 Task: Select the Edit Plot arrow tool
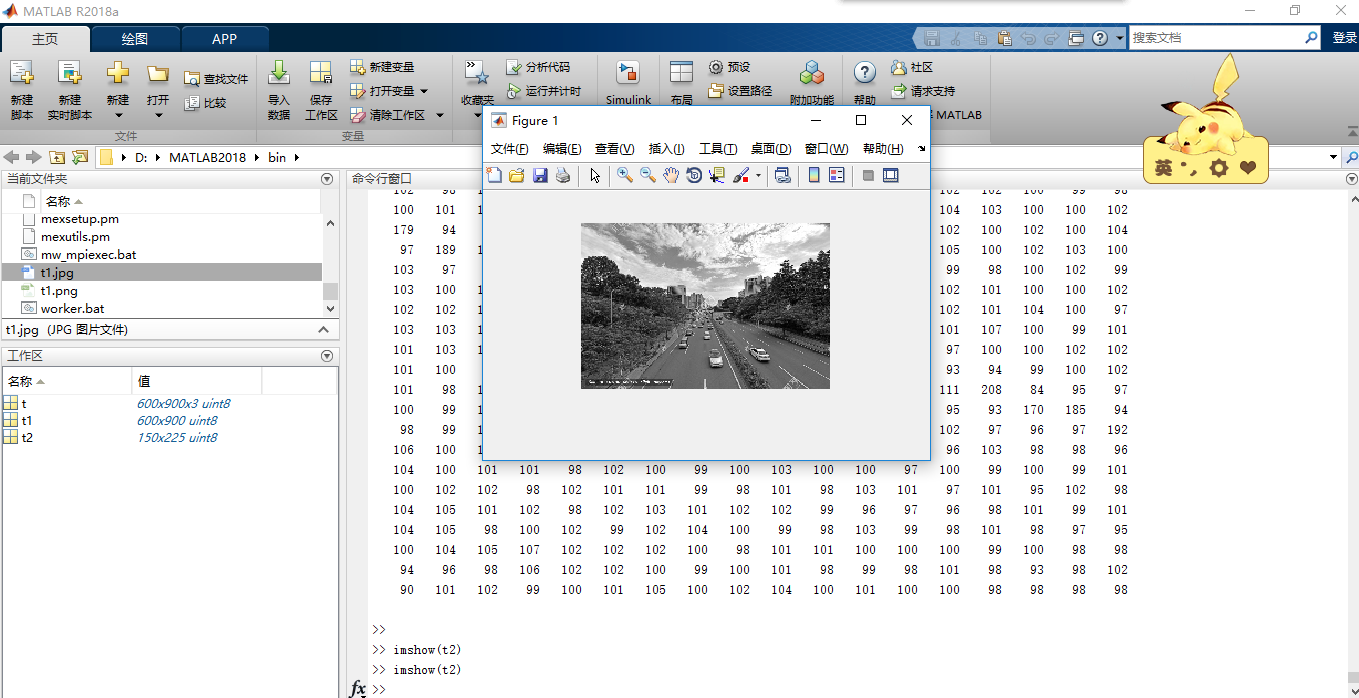click(595, 175)
